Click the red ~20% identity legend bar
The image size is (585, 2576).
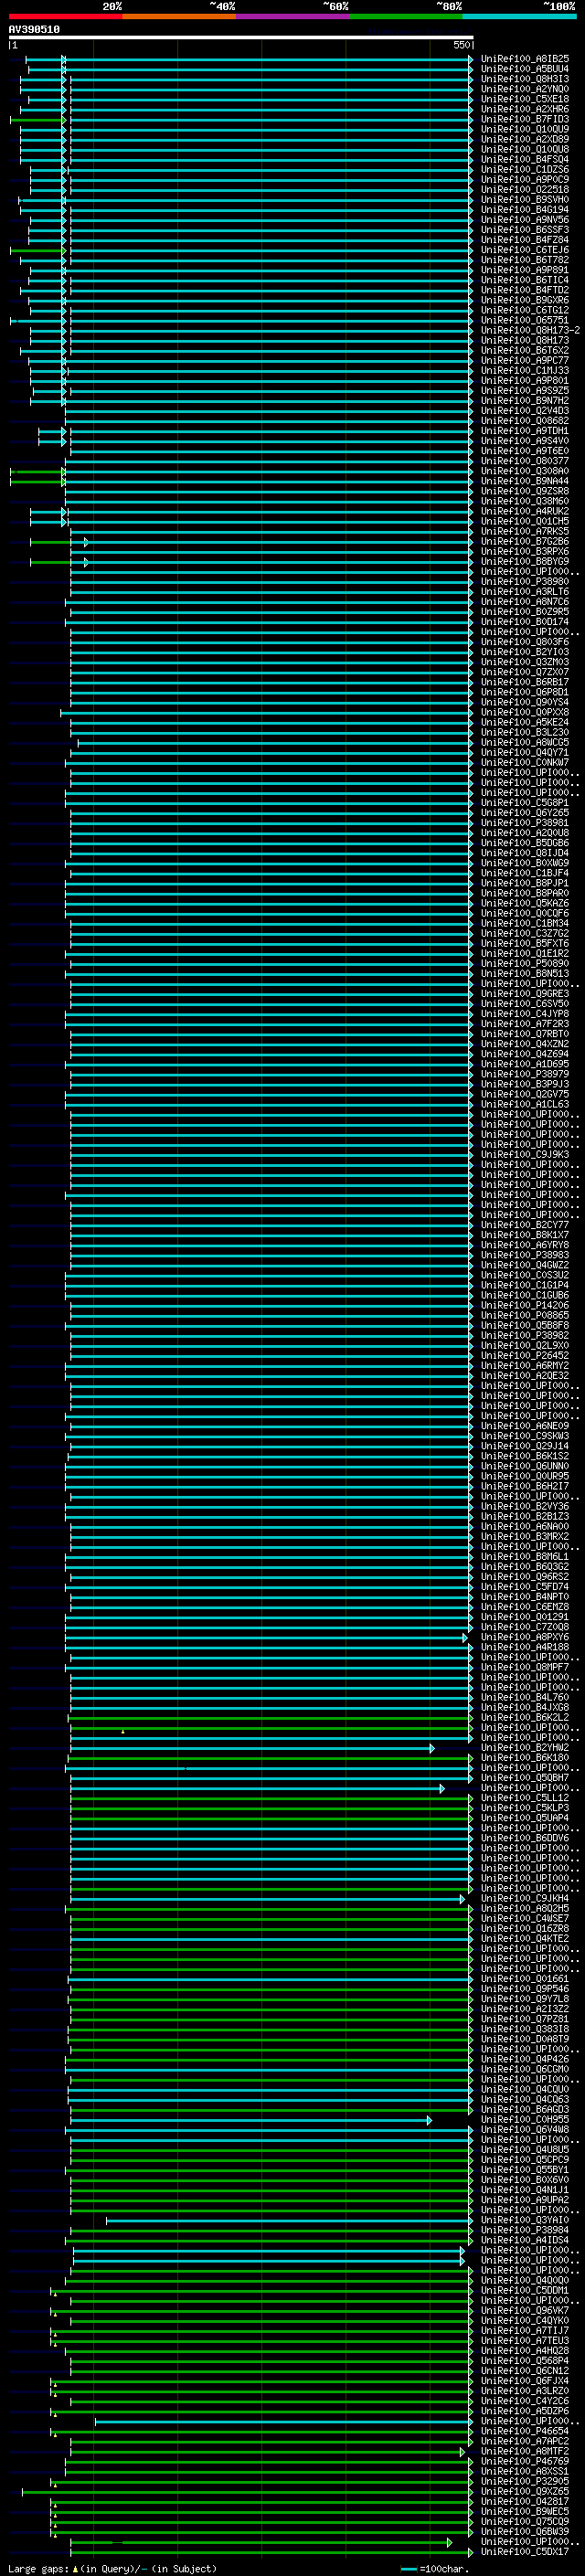pos(66,16)
